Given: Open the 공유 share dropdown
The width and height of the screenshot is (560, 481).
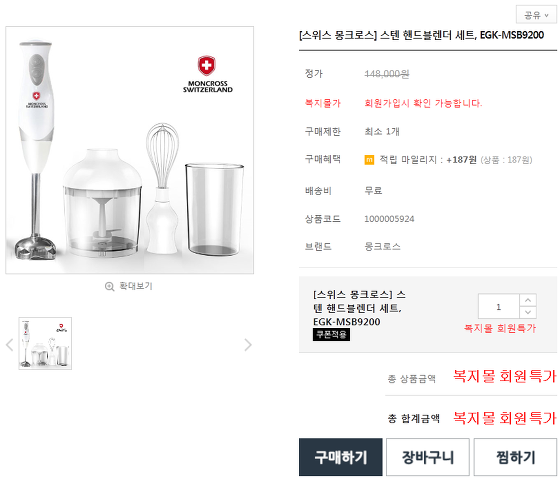Looking at the screenshot, I should pos(536,15).
